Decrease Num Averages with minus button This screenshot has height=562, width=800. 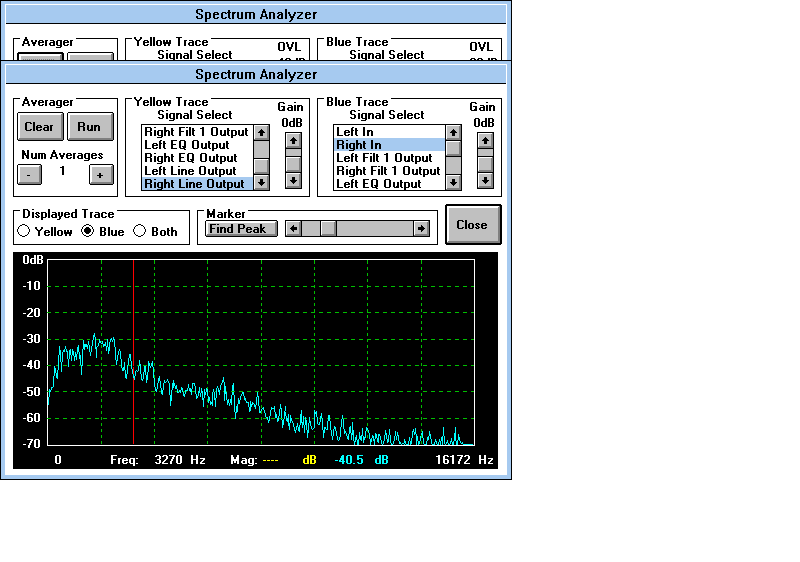[x=29, y=174]
